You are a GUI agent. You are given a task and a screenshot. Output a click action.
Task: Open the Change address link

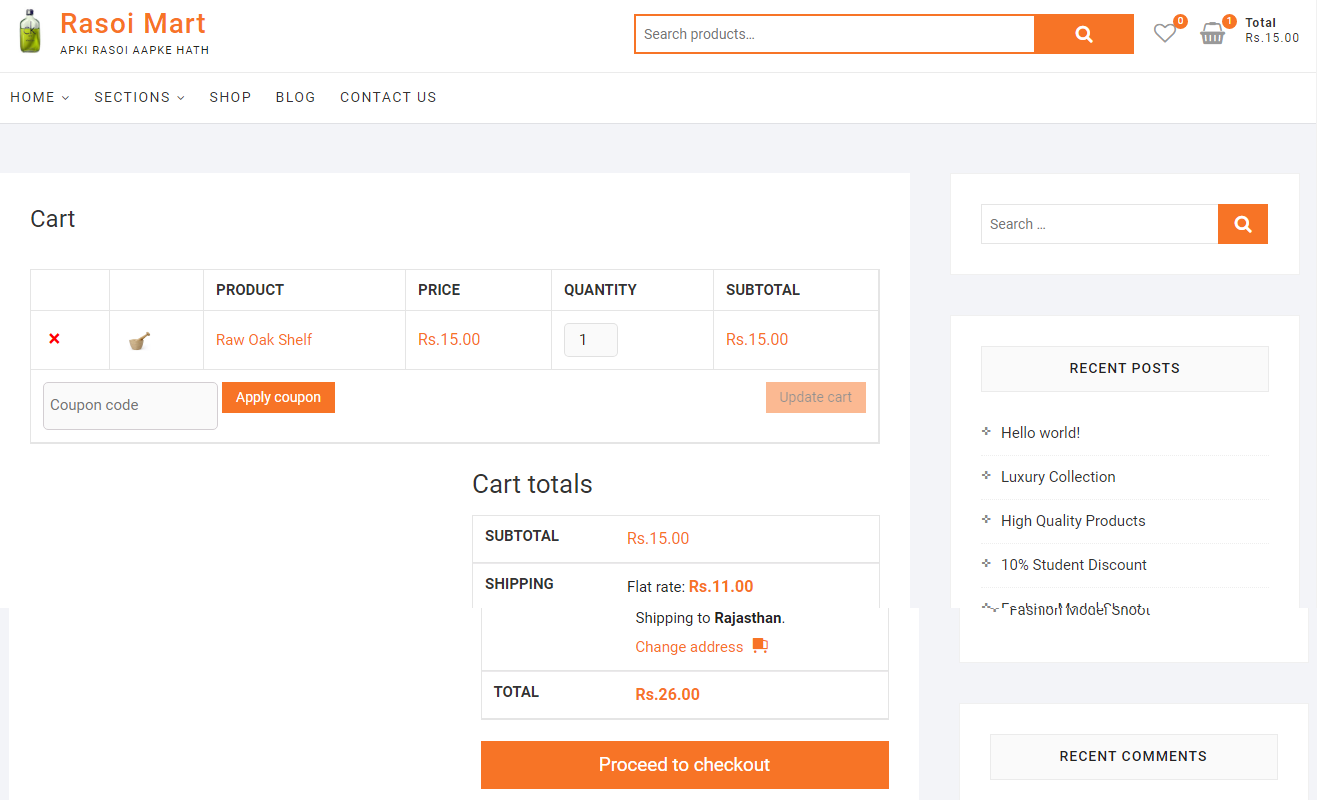point(689,647)
